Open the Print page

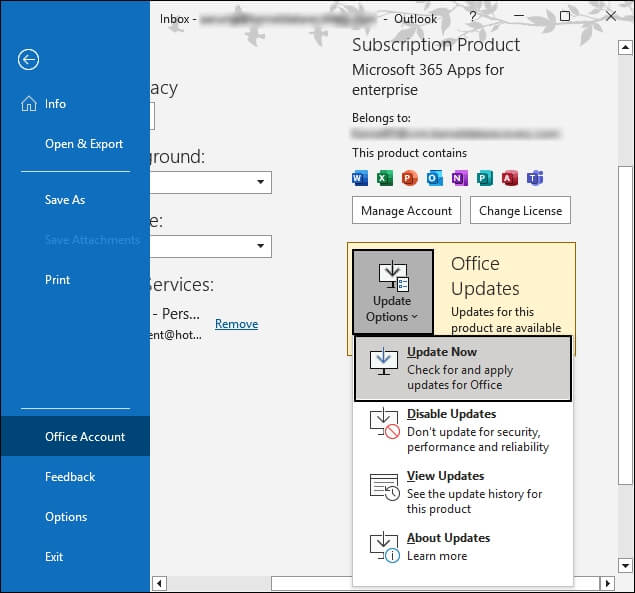75,280
